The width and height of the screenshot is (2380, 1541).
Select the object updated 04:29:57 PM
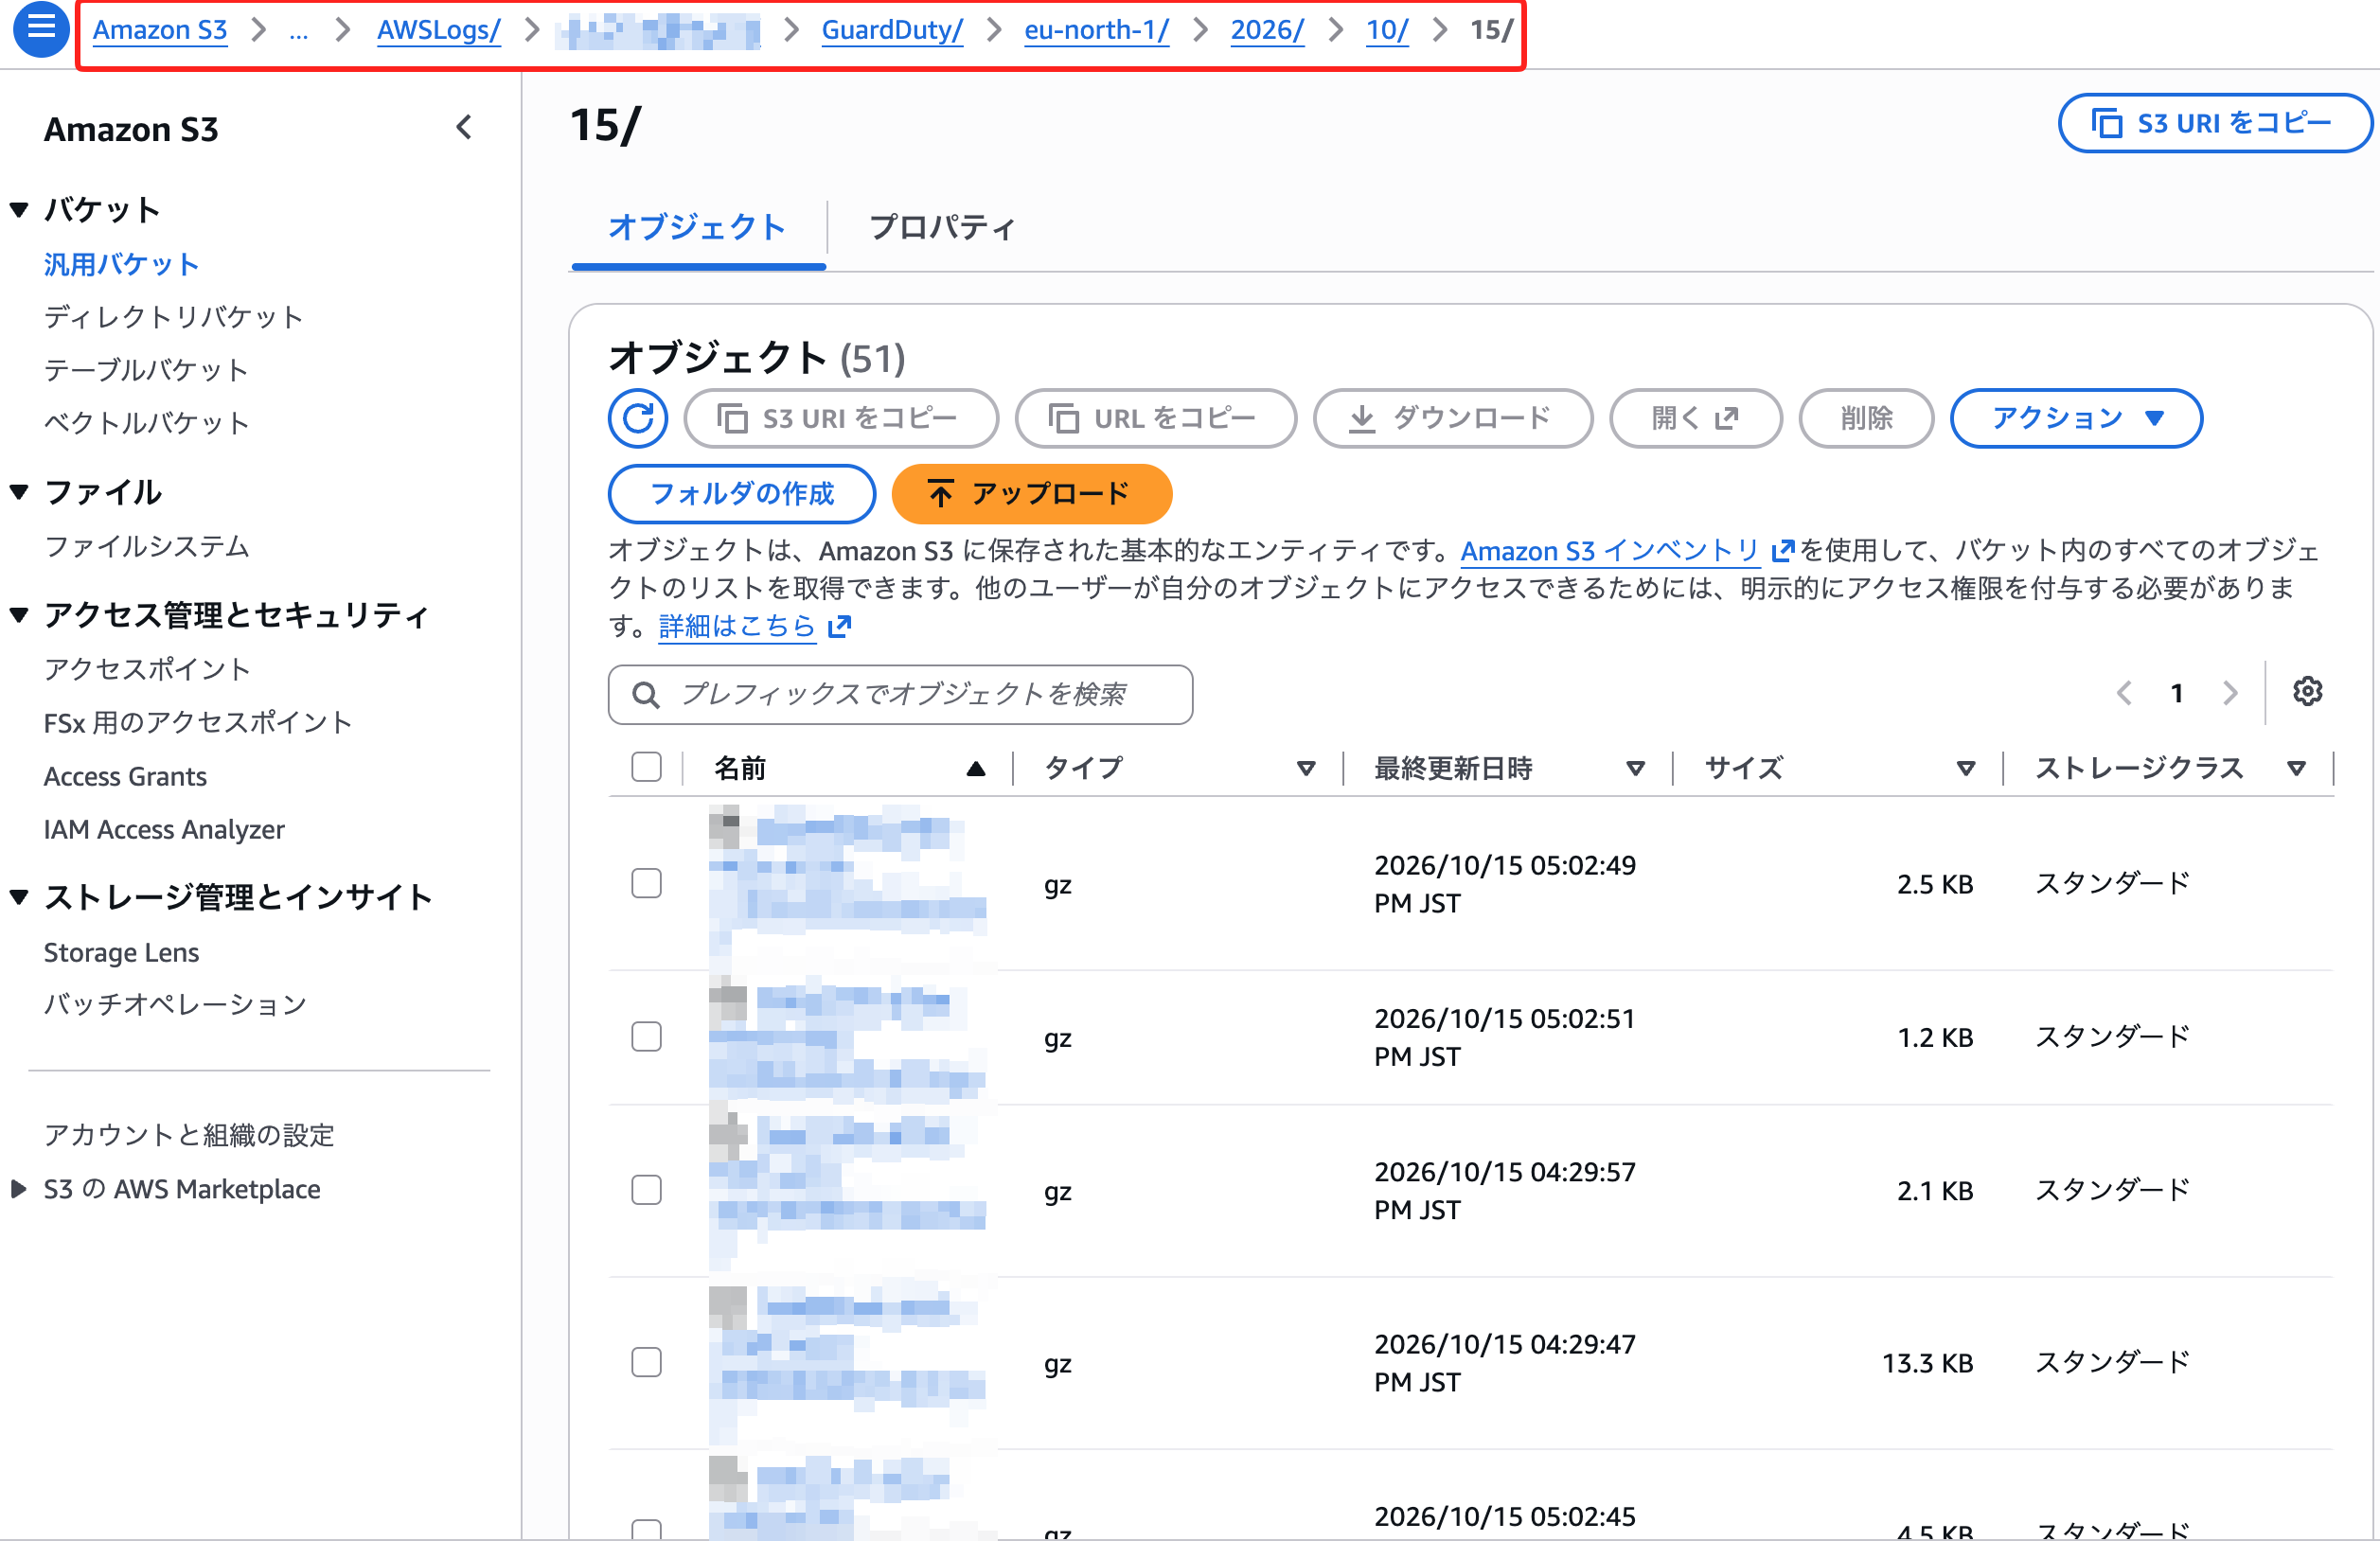click(647, 1190)
